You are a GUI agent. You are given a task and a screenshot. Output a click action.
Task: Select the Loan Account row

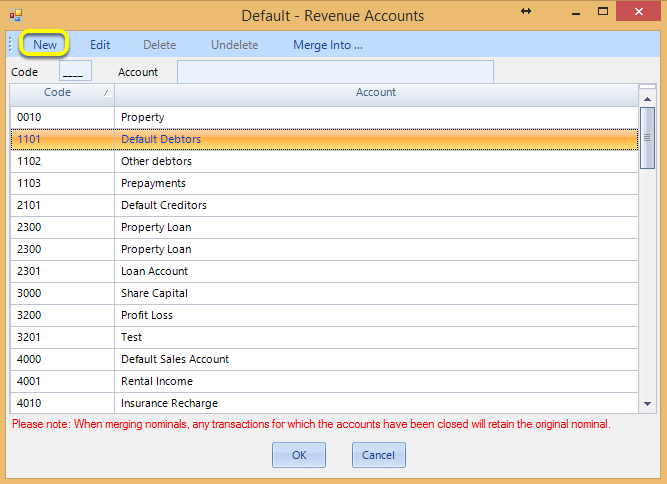point(324,271)
